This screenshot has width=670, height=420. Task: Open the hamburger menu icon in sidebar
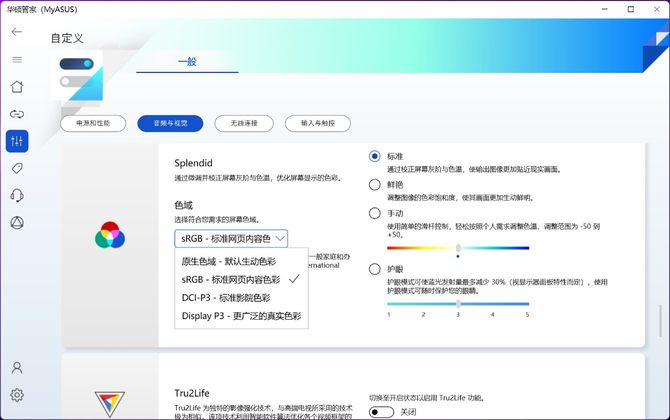click(x=17, y=59)
